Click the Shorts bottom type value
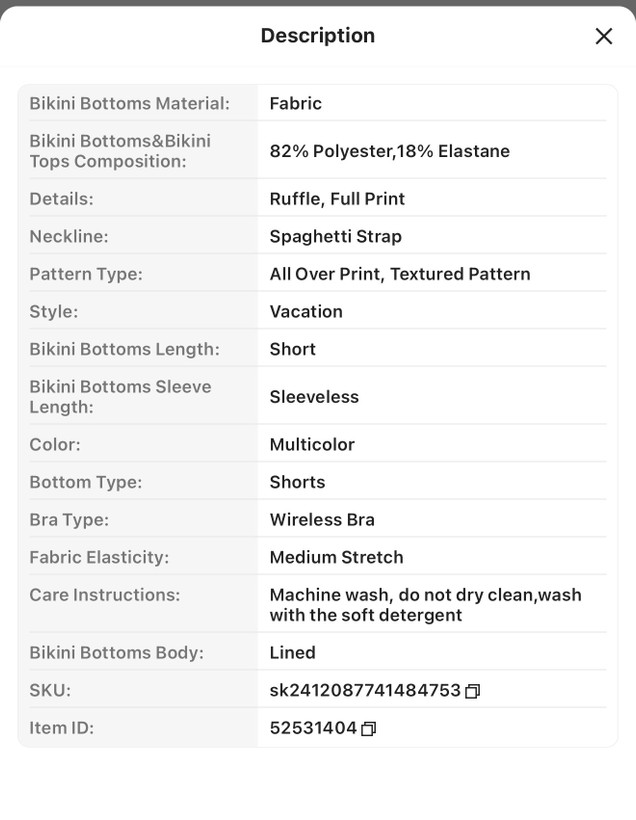This screenshot has height=820, width=636. pyautogui.click(x=297, y=482)
